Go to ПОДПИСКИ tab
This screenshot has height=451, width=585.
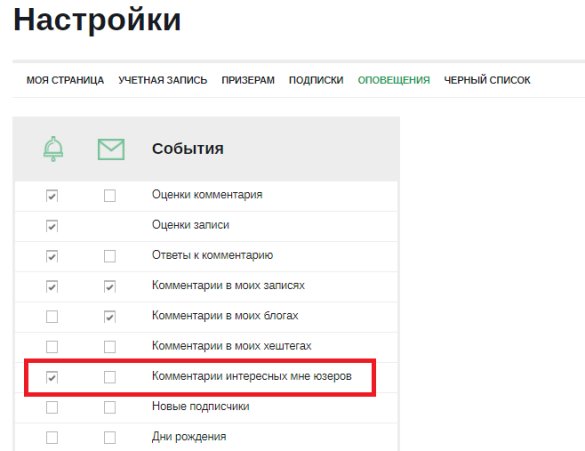point(316,80)
